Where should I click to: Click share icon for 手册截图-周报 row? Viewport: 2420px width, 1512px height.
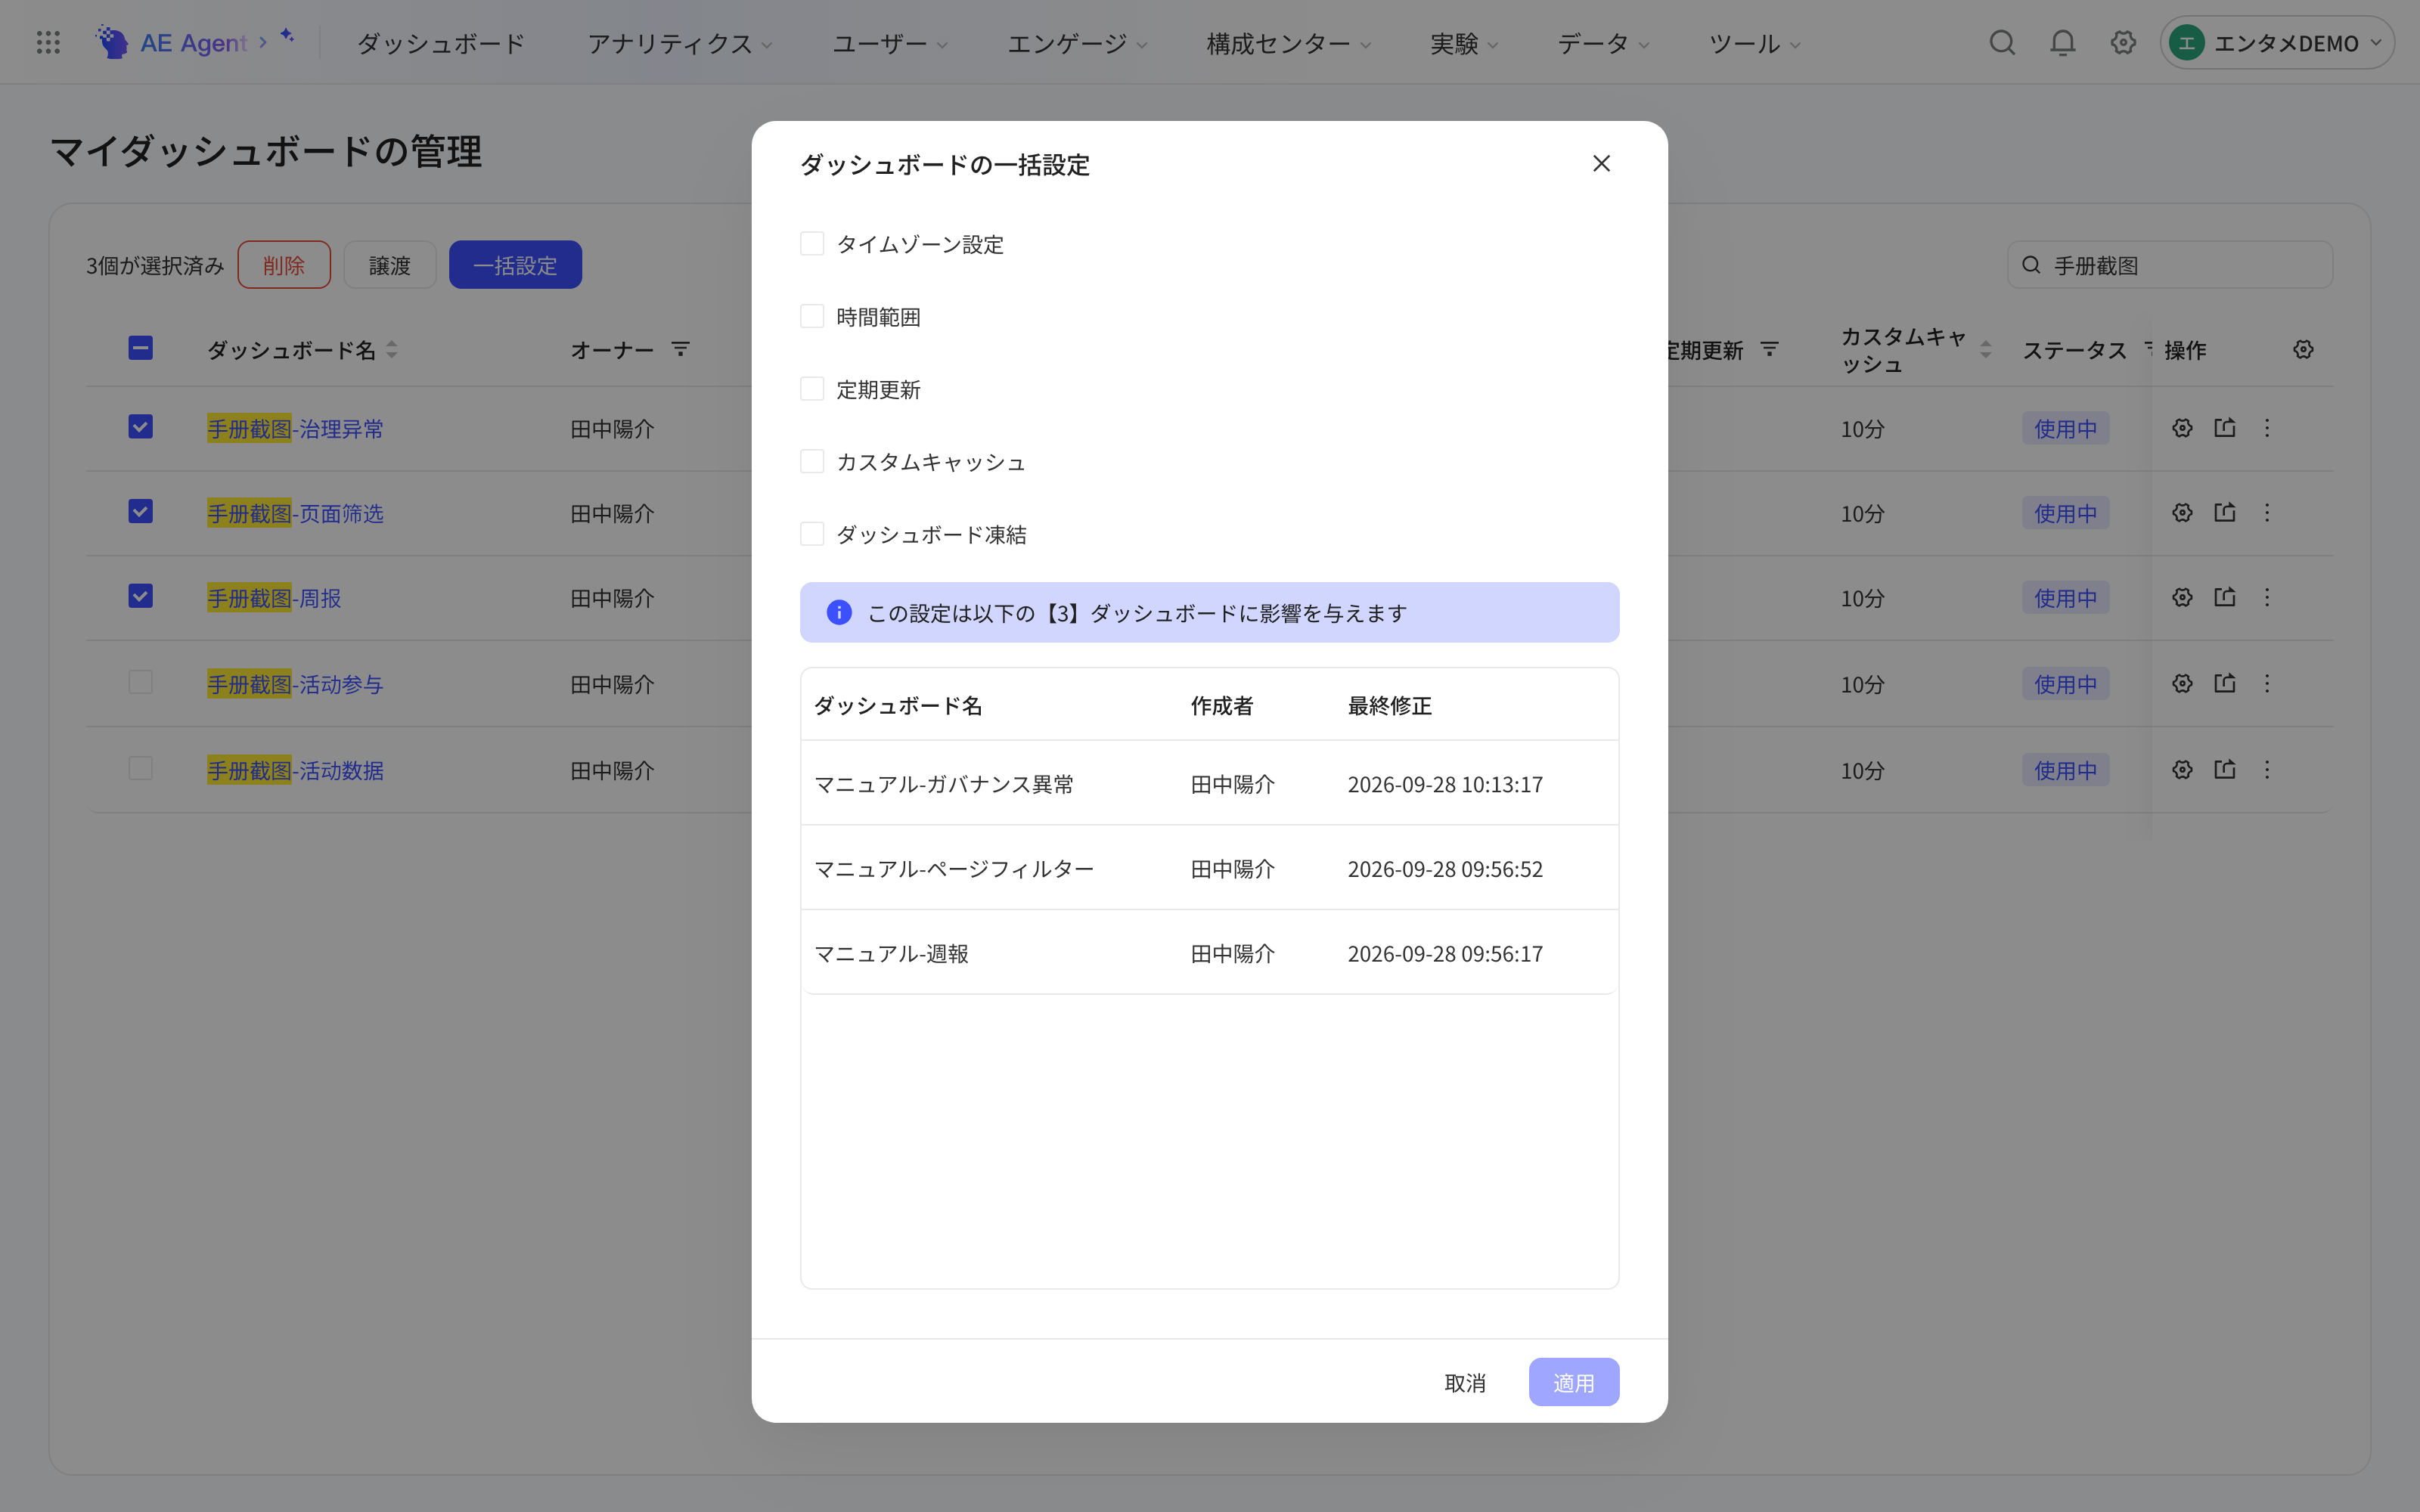pyautogui.click(x=2225, y=597)
